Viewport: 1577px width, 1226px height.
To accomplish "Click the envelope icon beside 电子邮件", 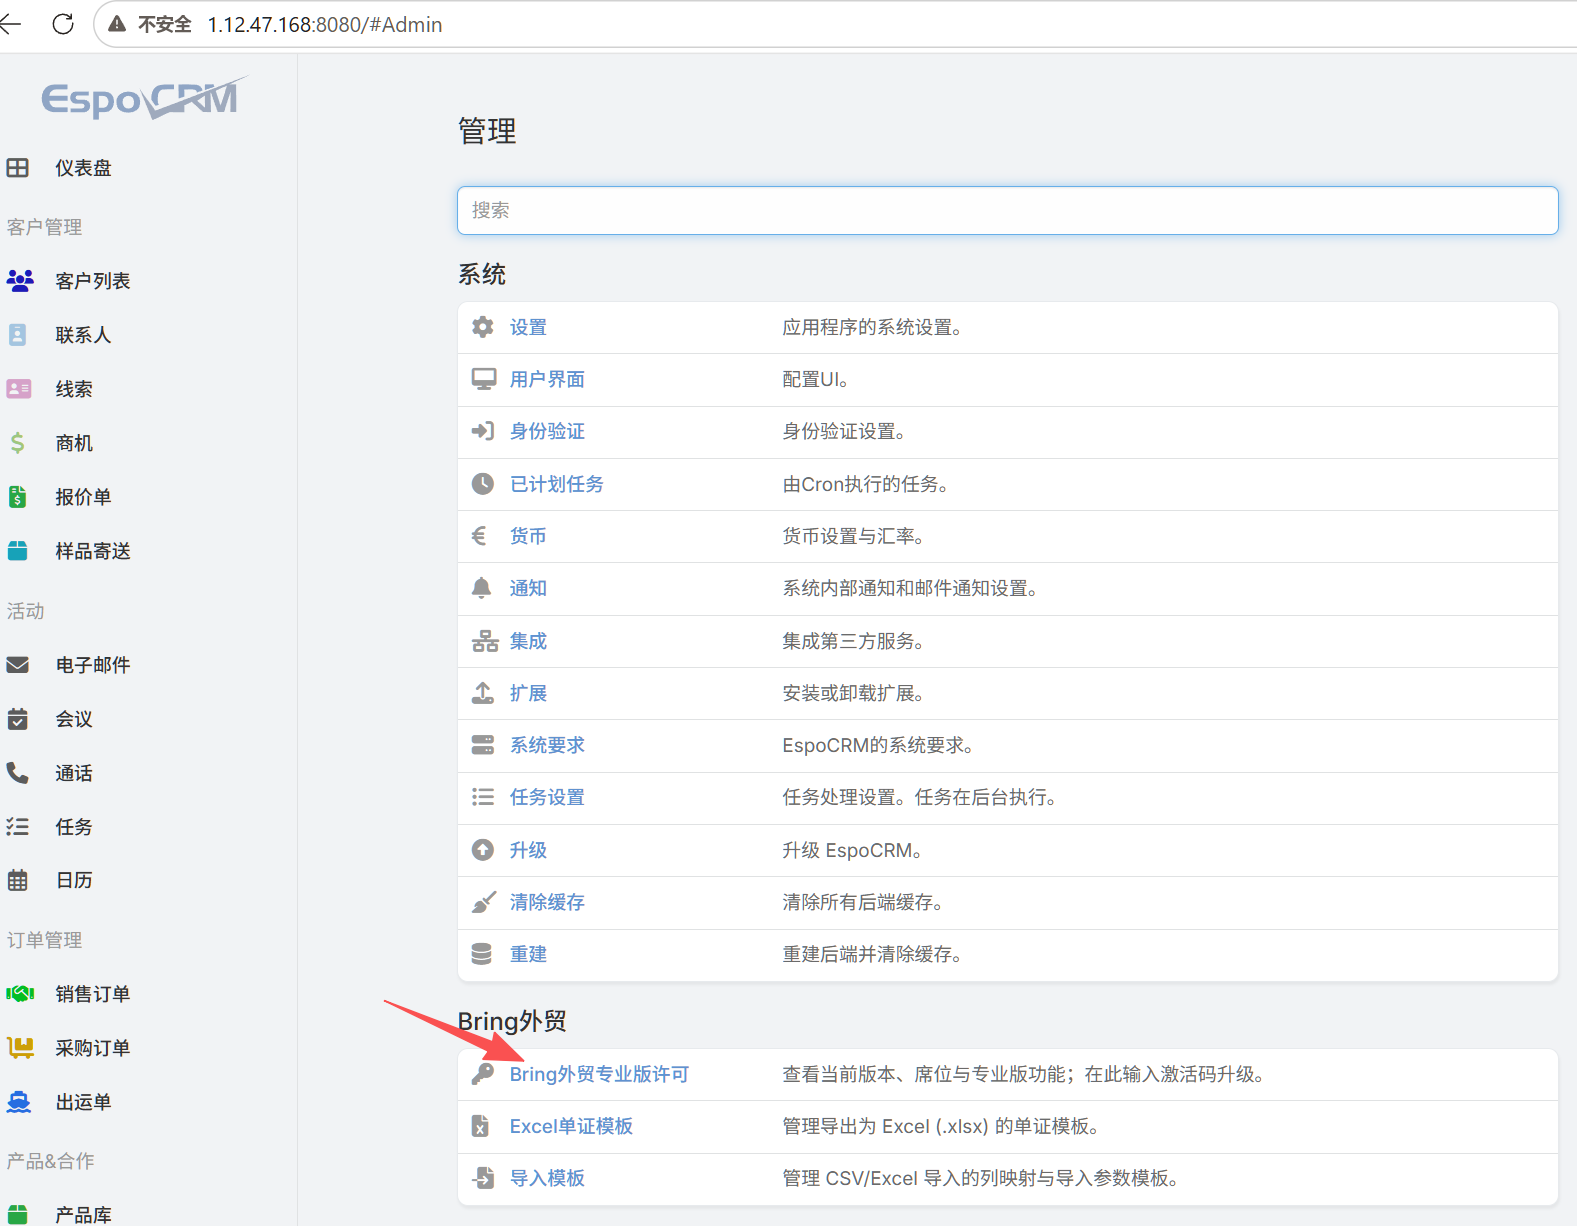I will tap(18, 665).
